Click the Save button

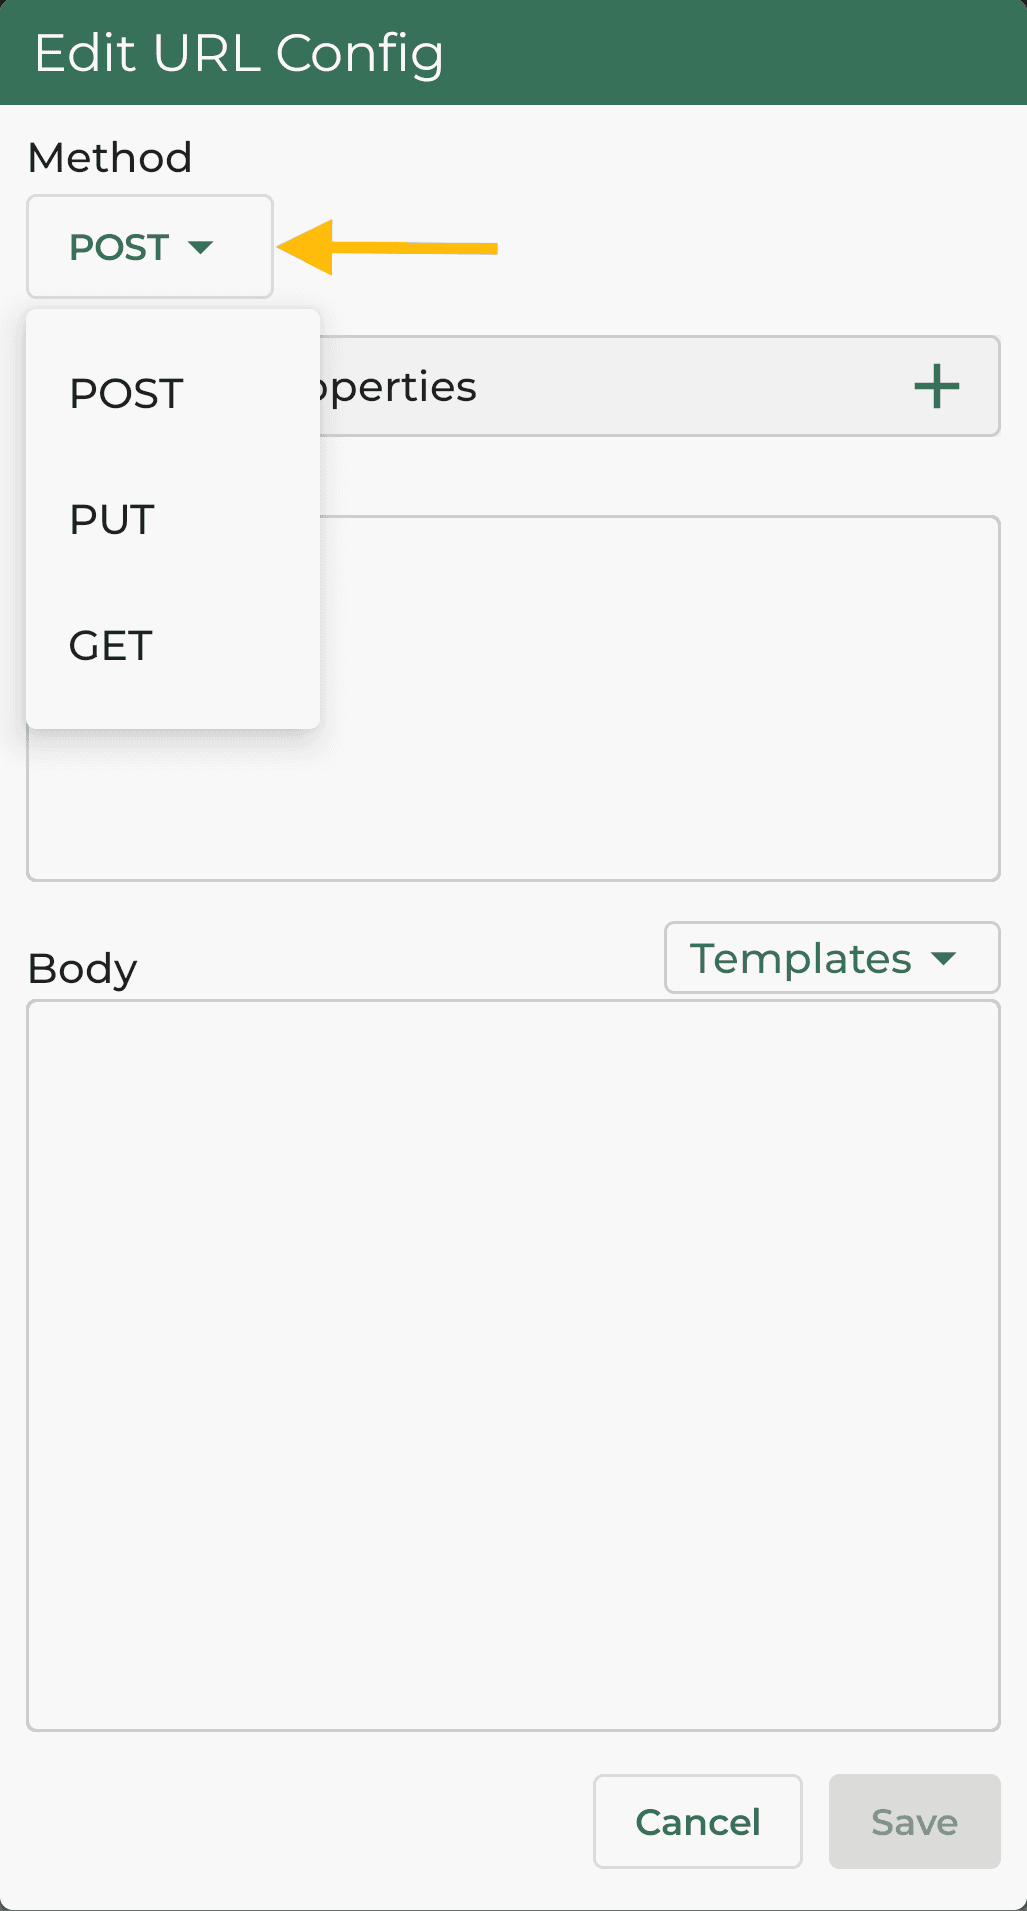pyautogui.click(x=914, y=1822)
